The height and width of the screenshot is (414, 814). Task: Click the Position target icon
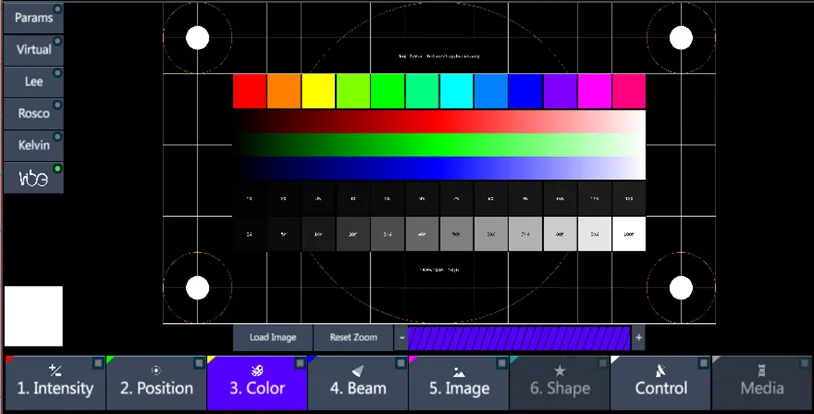156,370
